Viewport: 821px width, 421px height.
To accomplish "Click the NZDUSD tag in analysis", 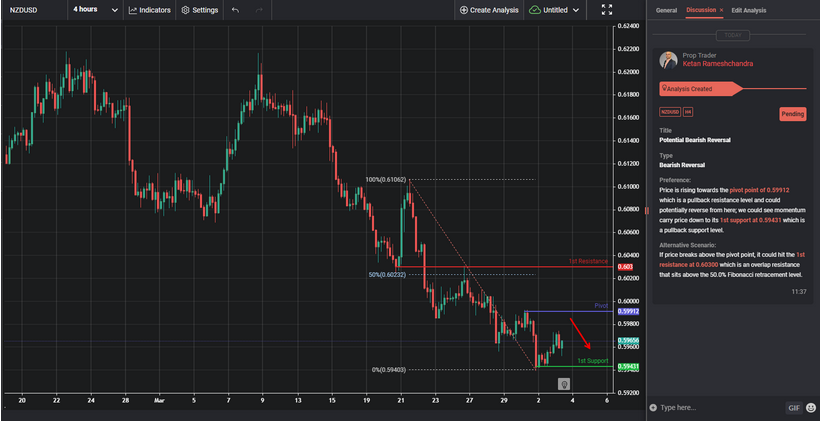I will (670, 112).
